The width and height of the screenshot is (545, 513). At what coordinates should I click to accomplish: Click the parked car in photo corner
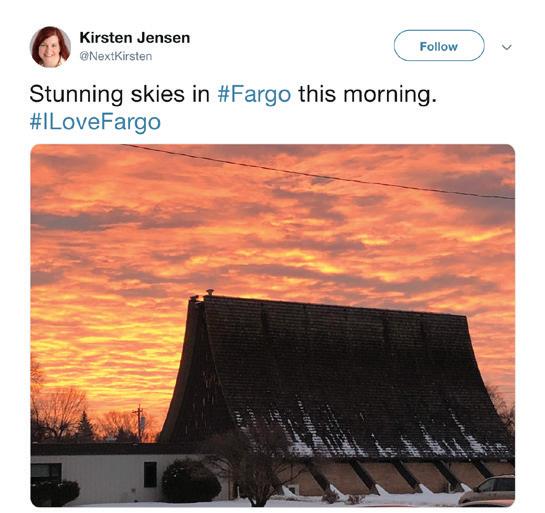[x=487, y=490]
